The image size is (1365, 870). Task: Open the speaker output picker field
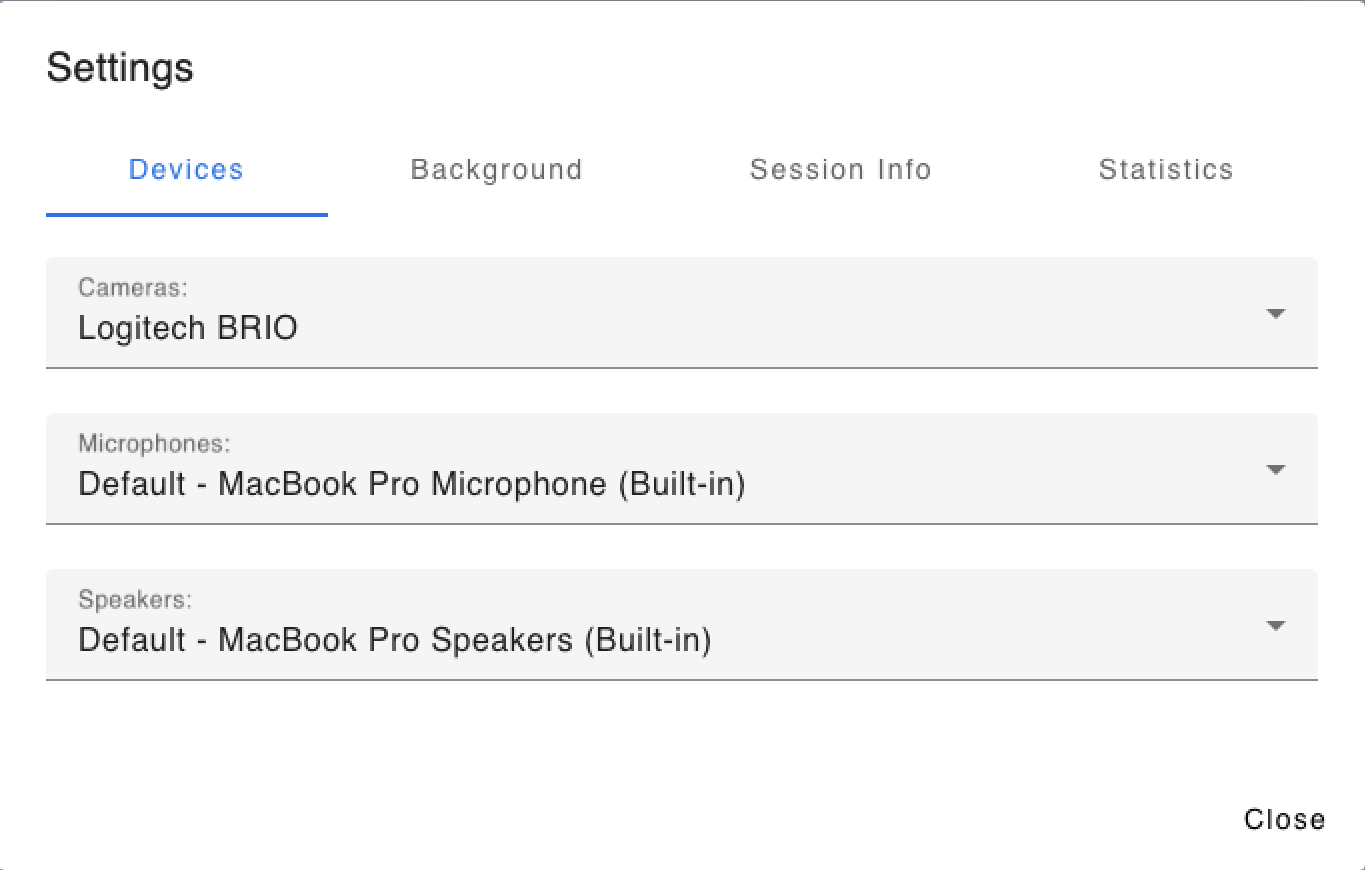[x=682, y=625]
